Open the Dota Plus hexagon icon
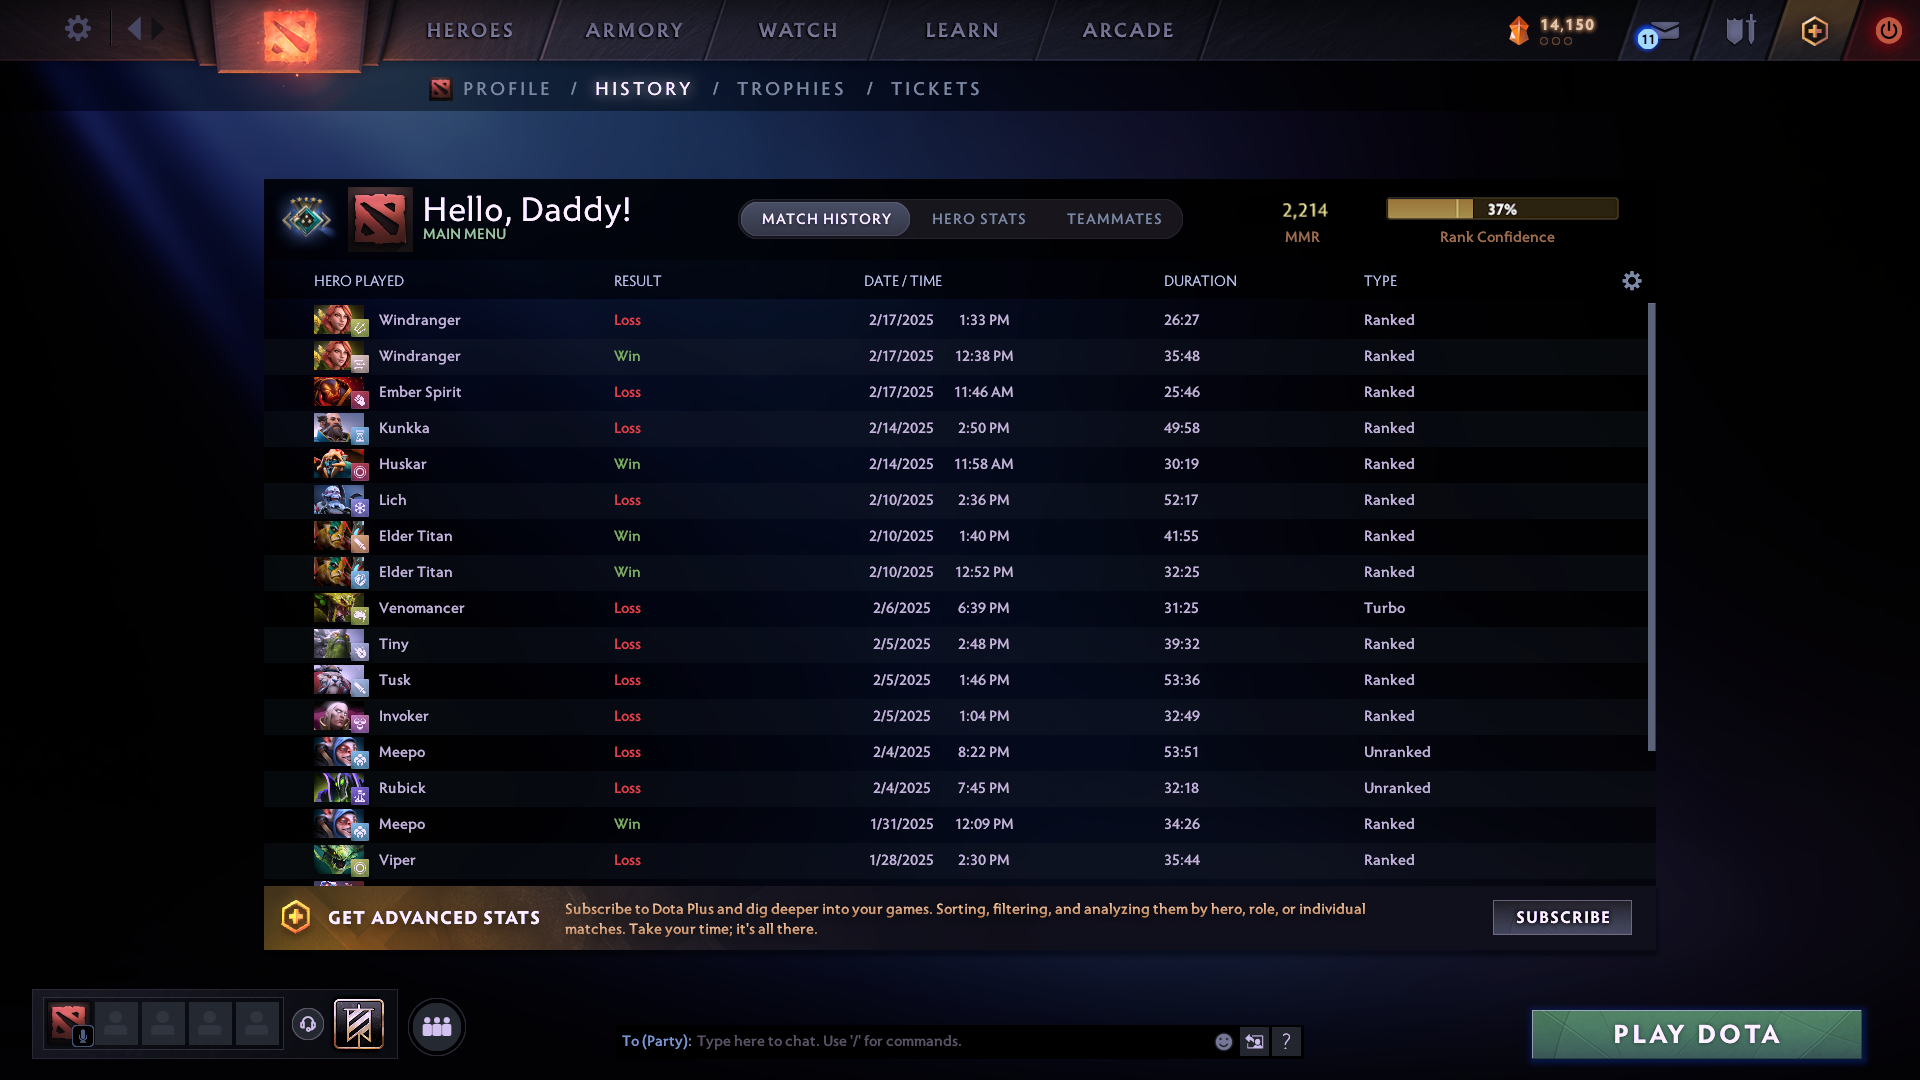The width and height of the screenshot is (1920, 1080). (x=1814, y=31)
